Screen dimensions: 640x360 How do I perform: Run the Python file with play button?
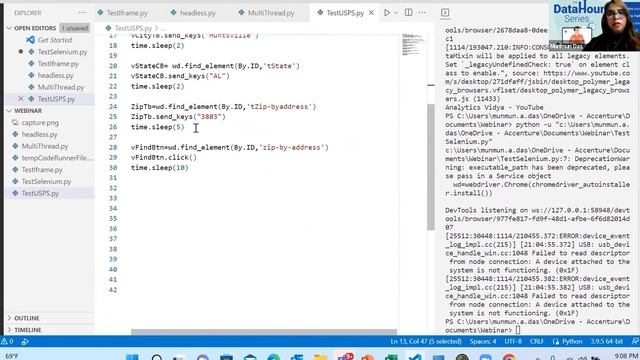tap(387, 13)
